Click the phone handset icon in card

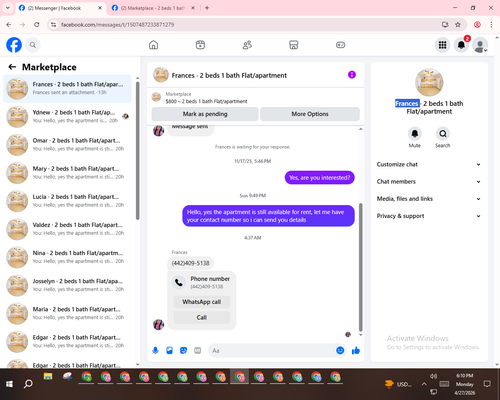(x=179, y=283)
